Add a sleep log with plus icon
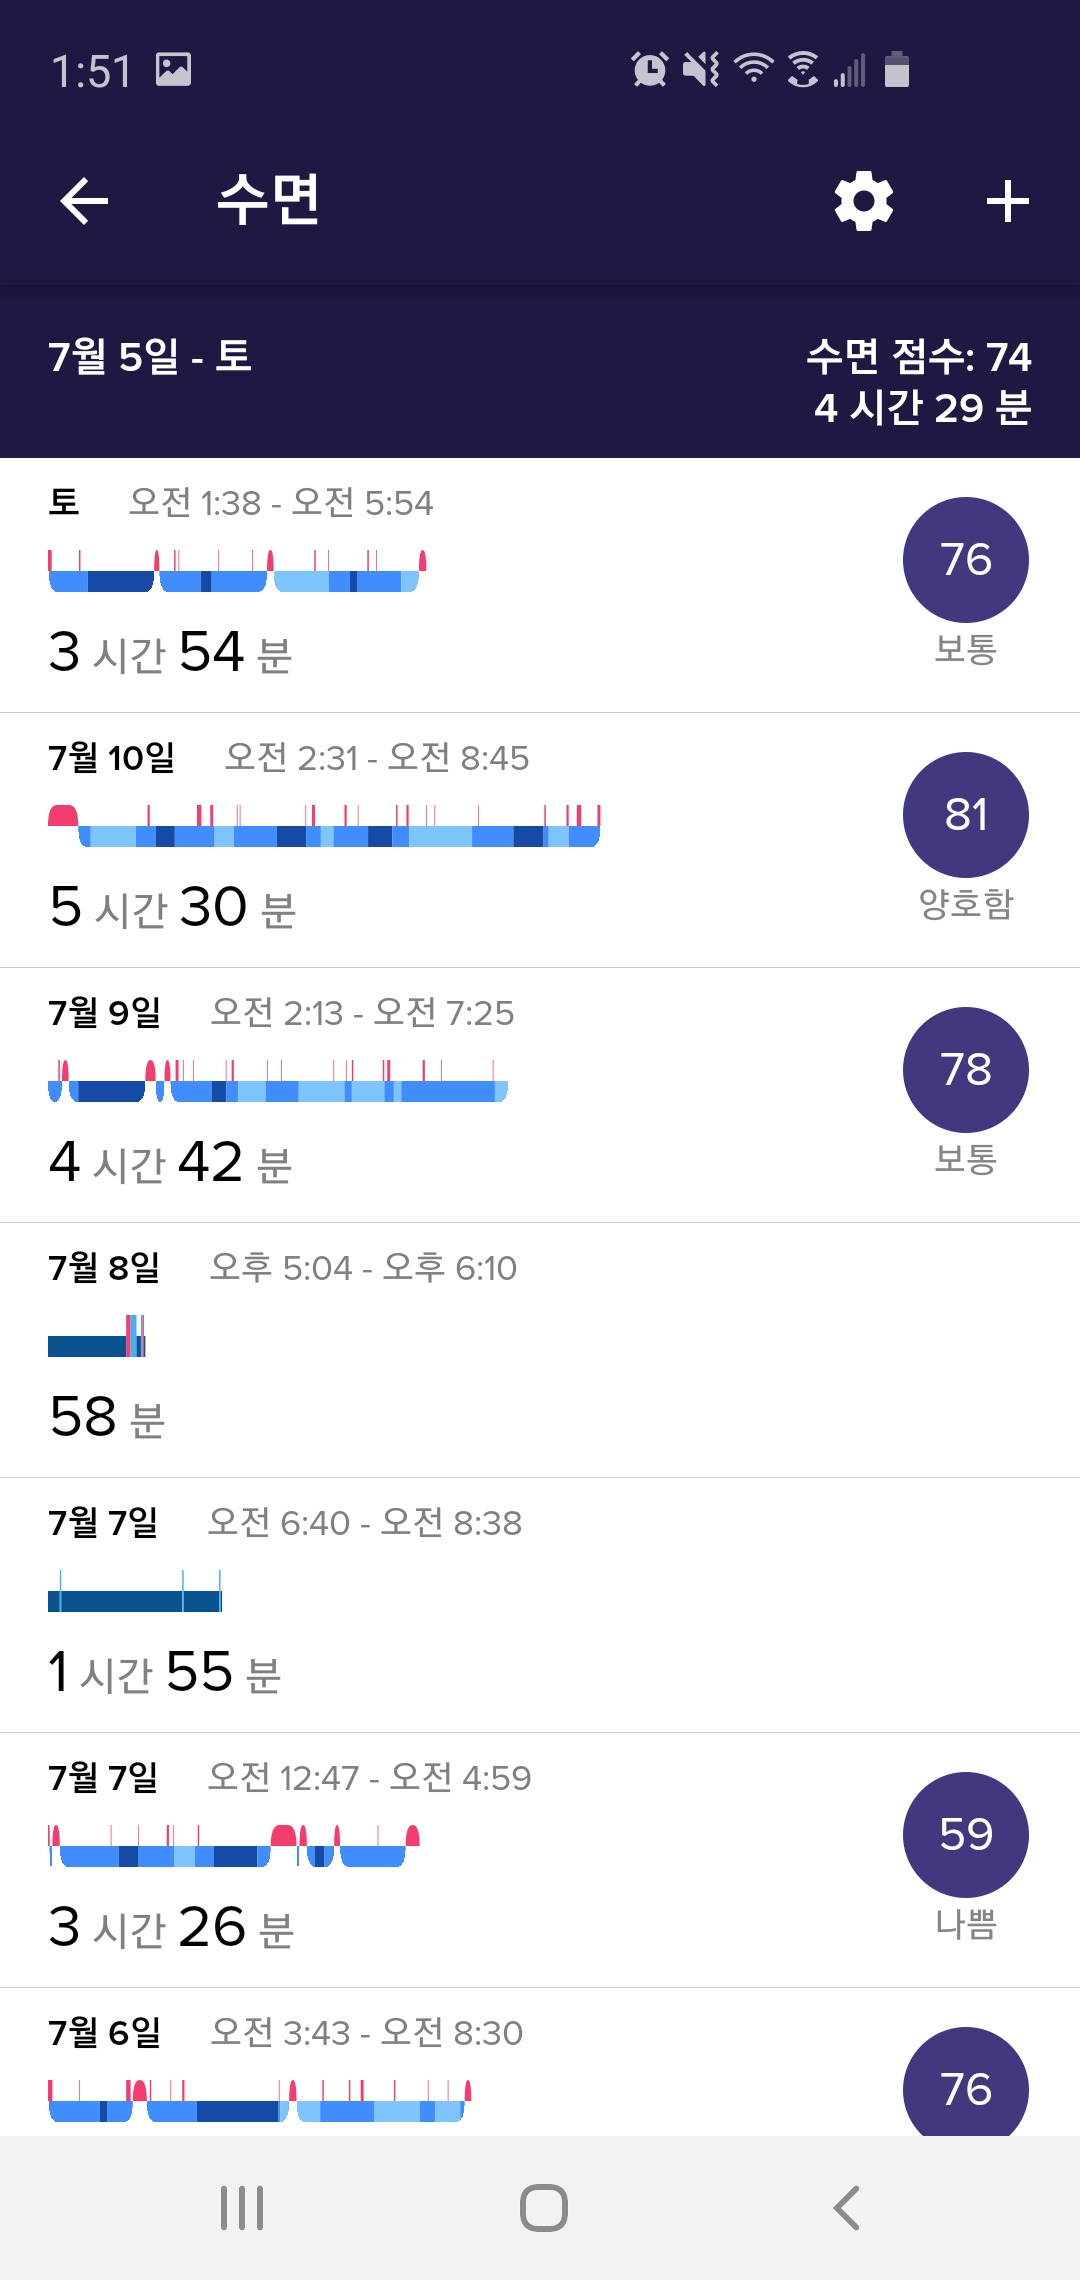 (1007, 201)
